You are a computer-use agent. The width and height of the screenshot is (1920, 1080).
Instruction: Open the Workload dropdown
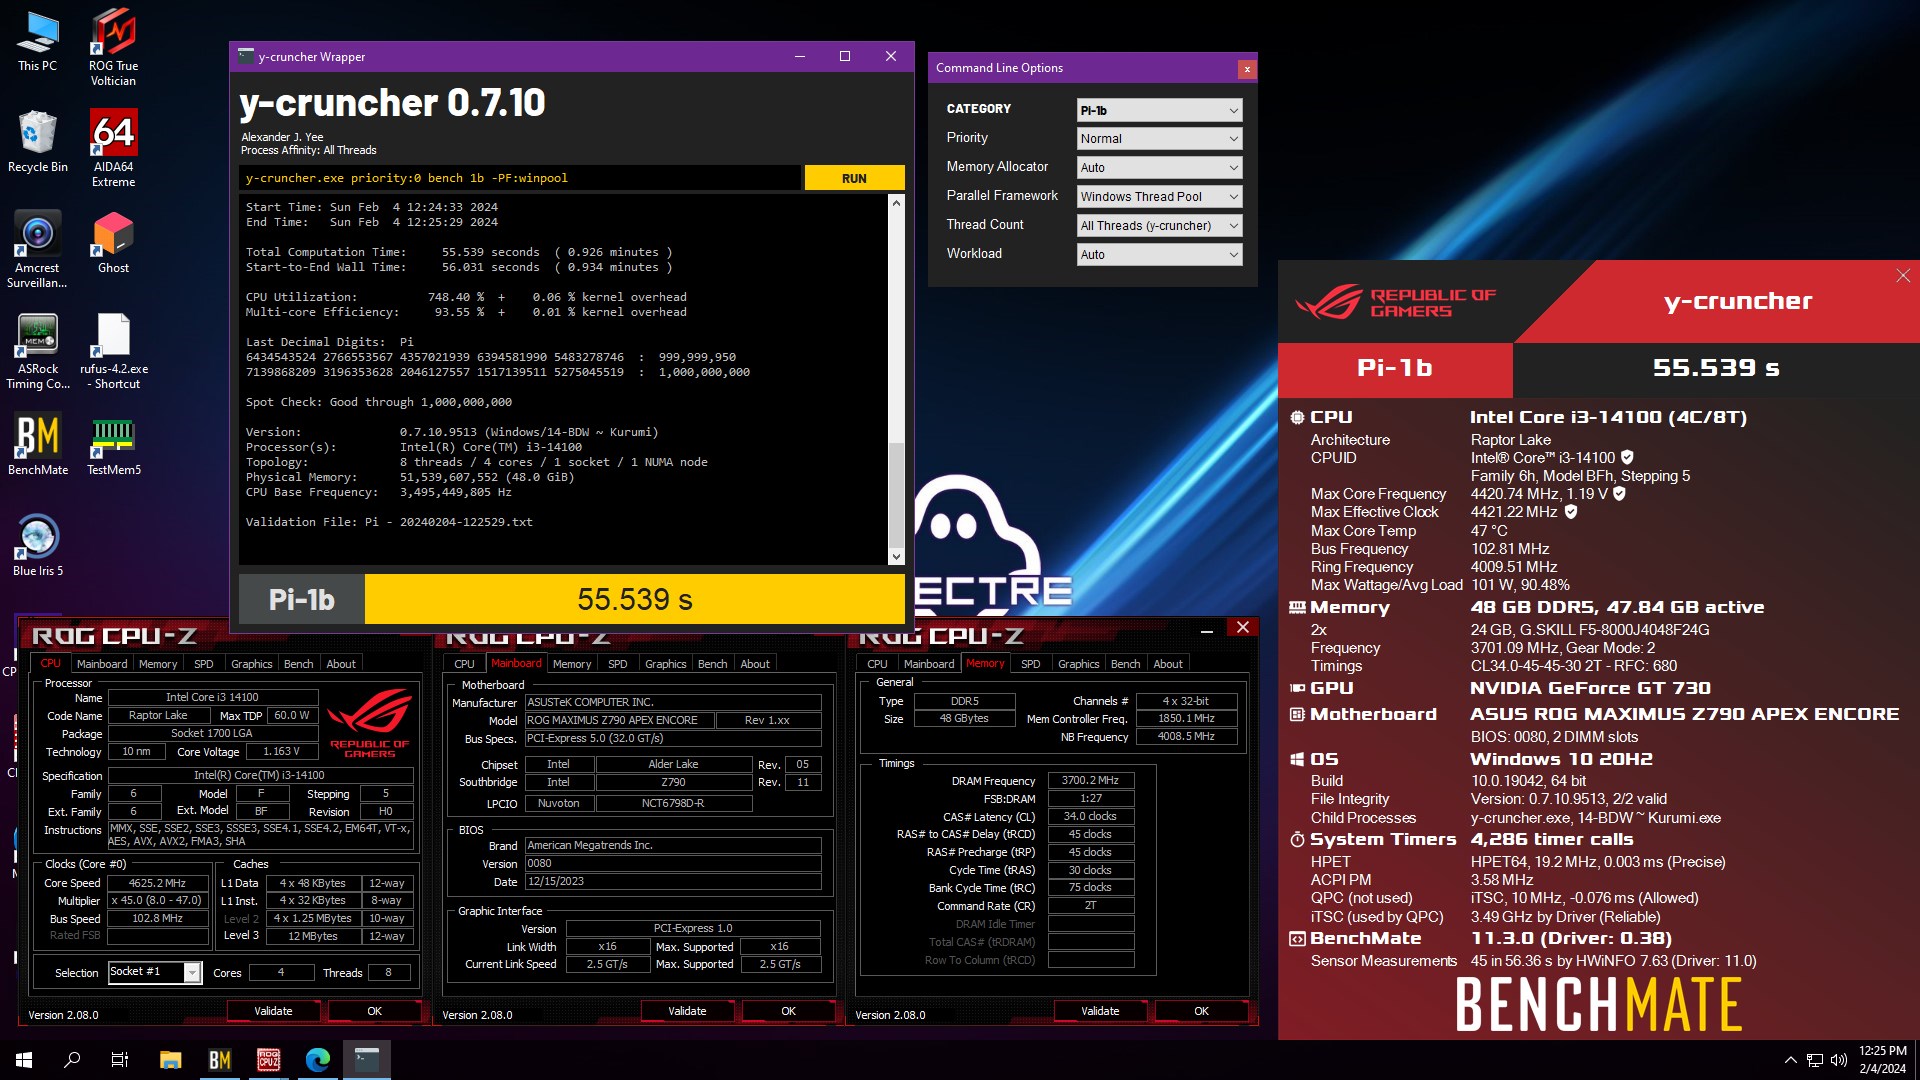pyautogui.click(x=1159, y=255)
